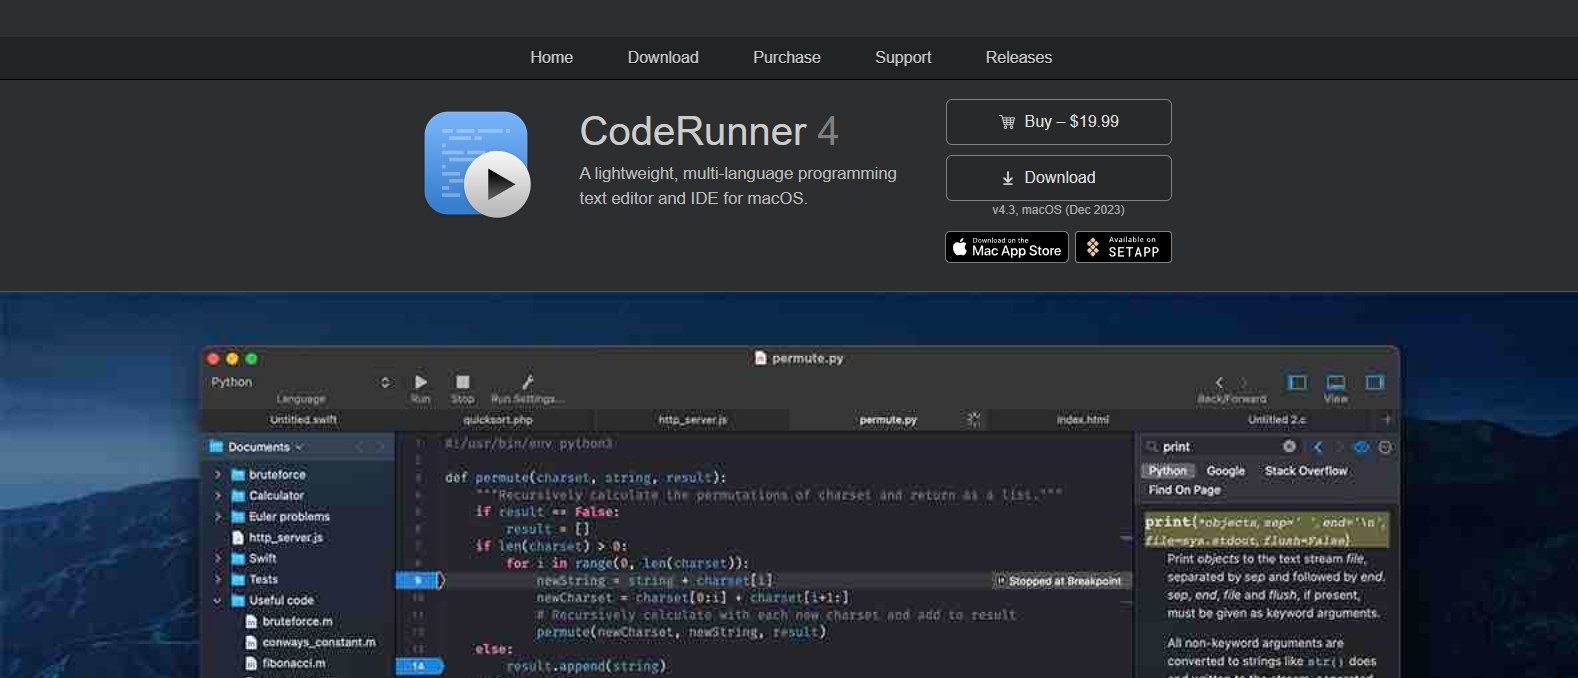Open the Available on Setapp badge

pos(1123,247)
